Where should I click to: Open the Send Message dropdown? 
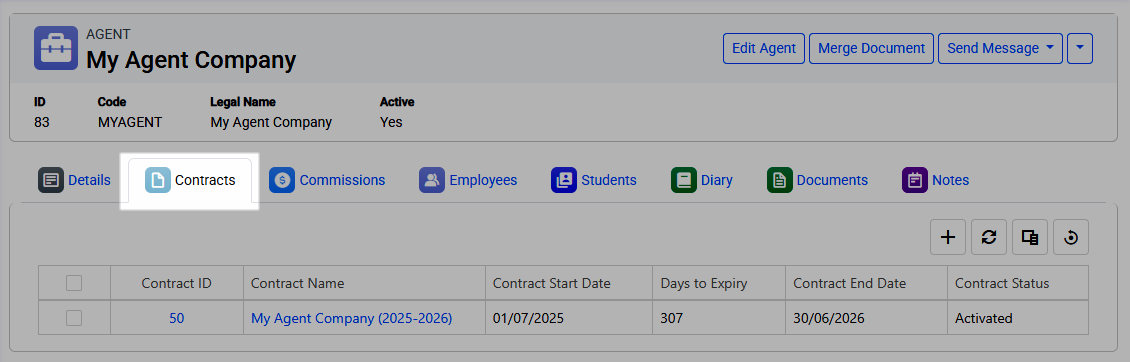pos(1000,48)
